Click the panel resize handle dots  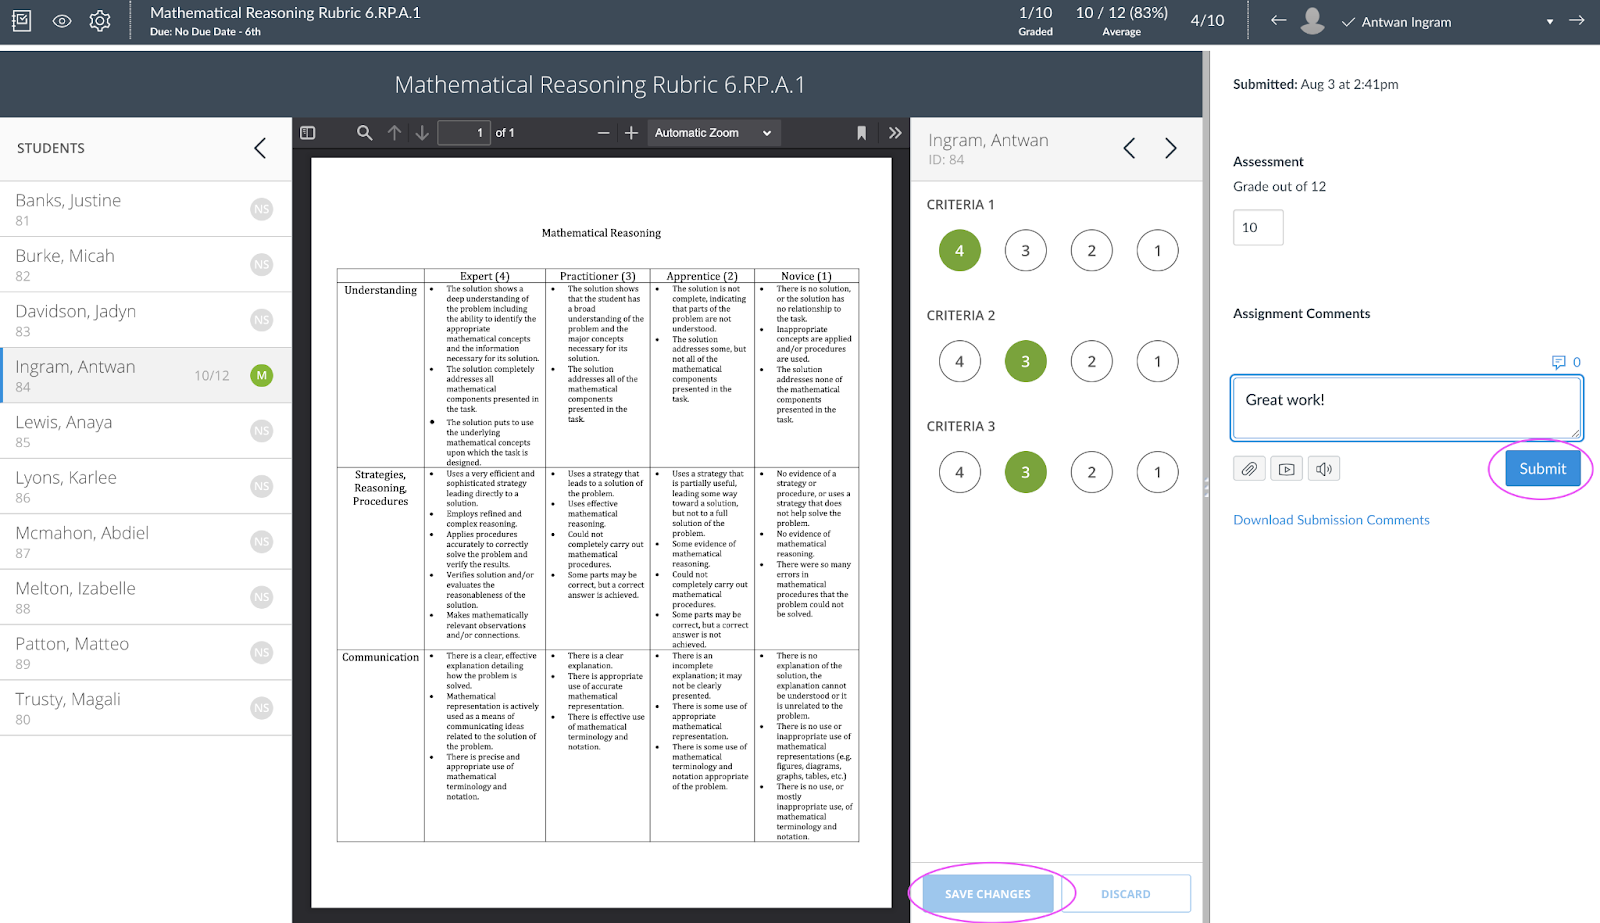tap(1206, 487)
